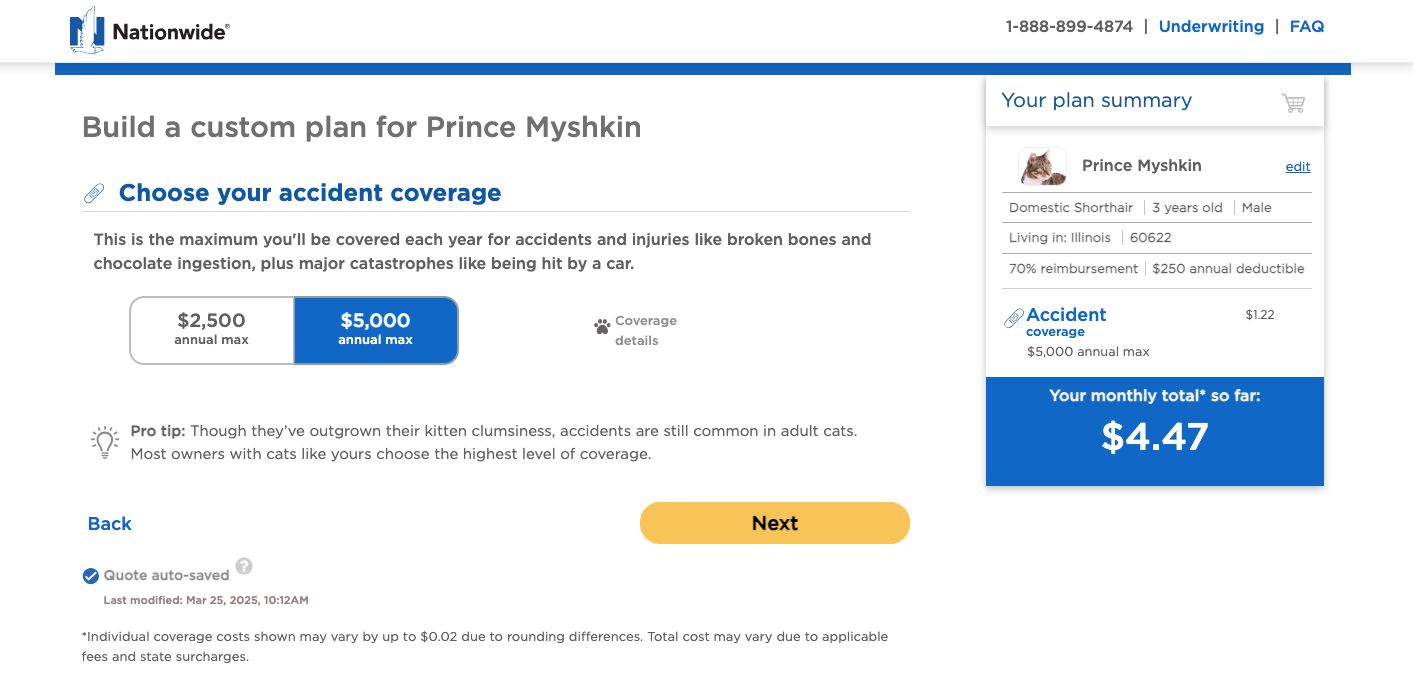
Task: Click the bandage icon in plan summary
Action: [x=1013, y=318]
